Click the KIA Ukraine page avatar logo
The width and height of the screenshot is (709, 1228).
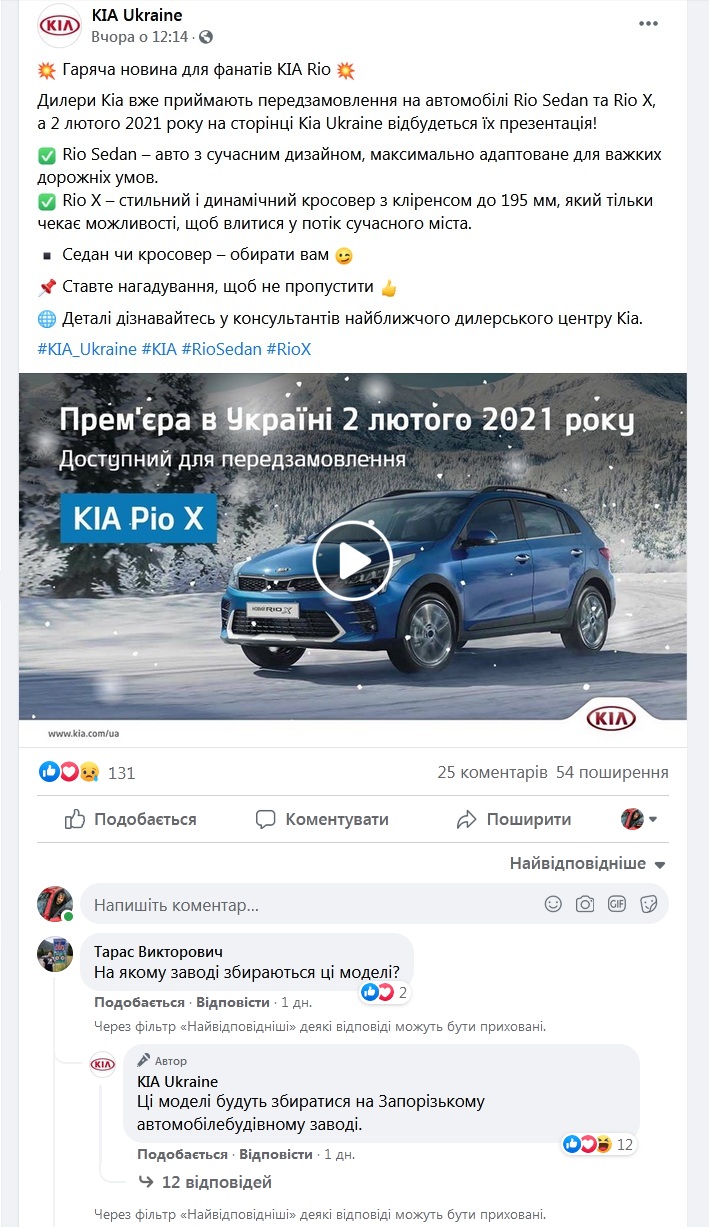point(59,26)
